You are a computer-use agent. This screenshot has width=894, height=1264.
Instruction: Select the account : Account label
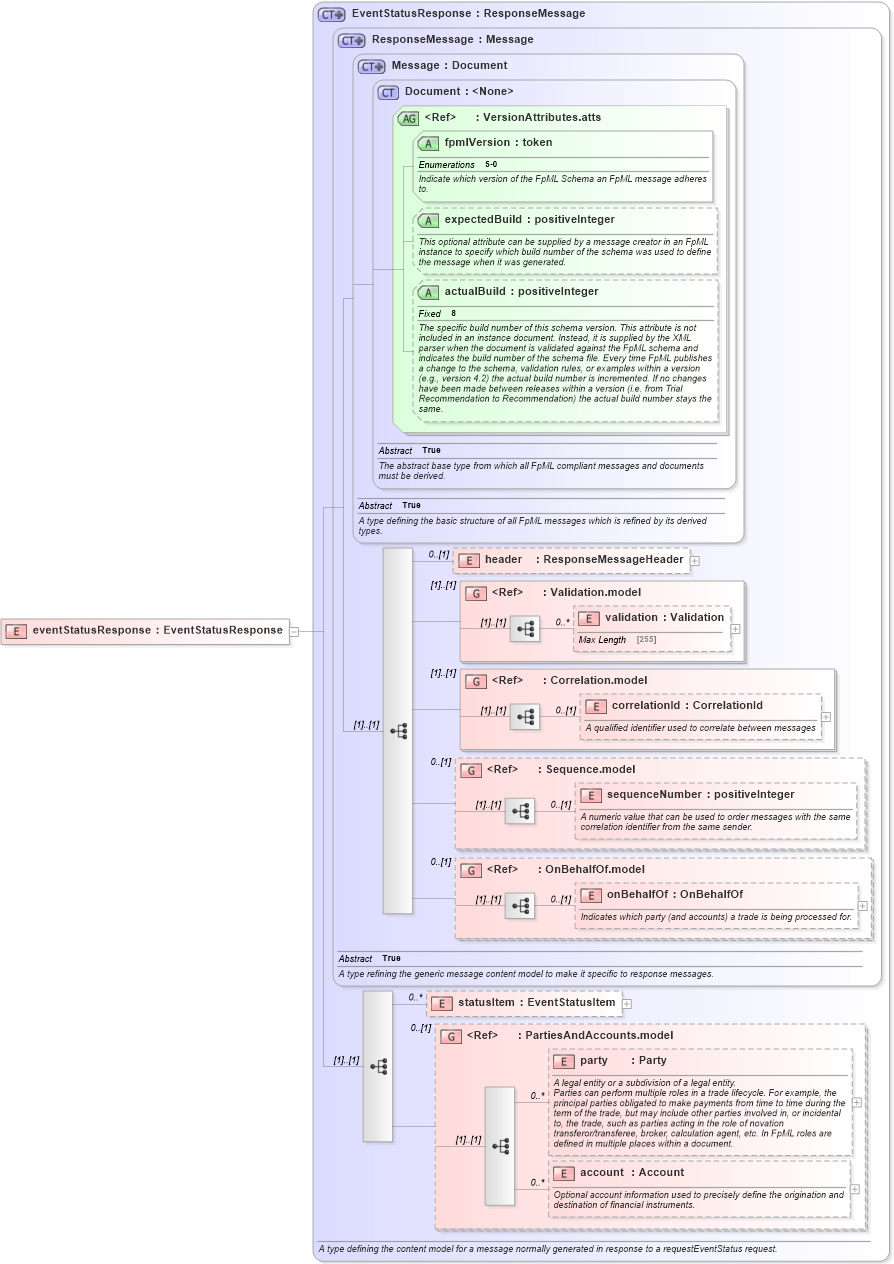click(632, 1173)
